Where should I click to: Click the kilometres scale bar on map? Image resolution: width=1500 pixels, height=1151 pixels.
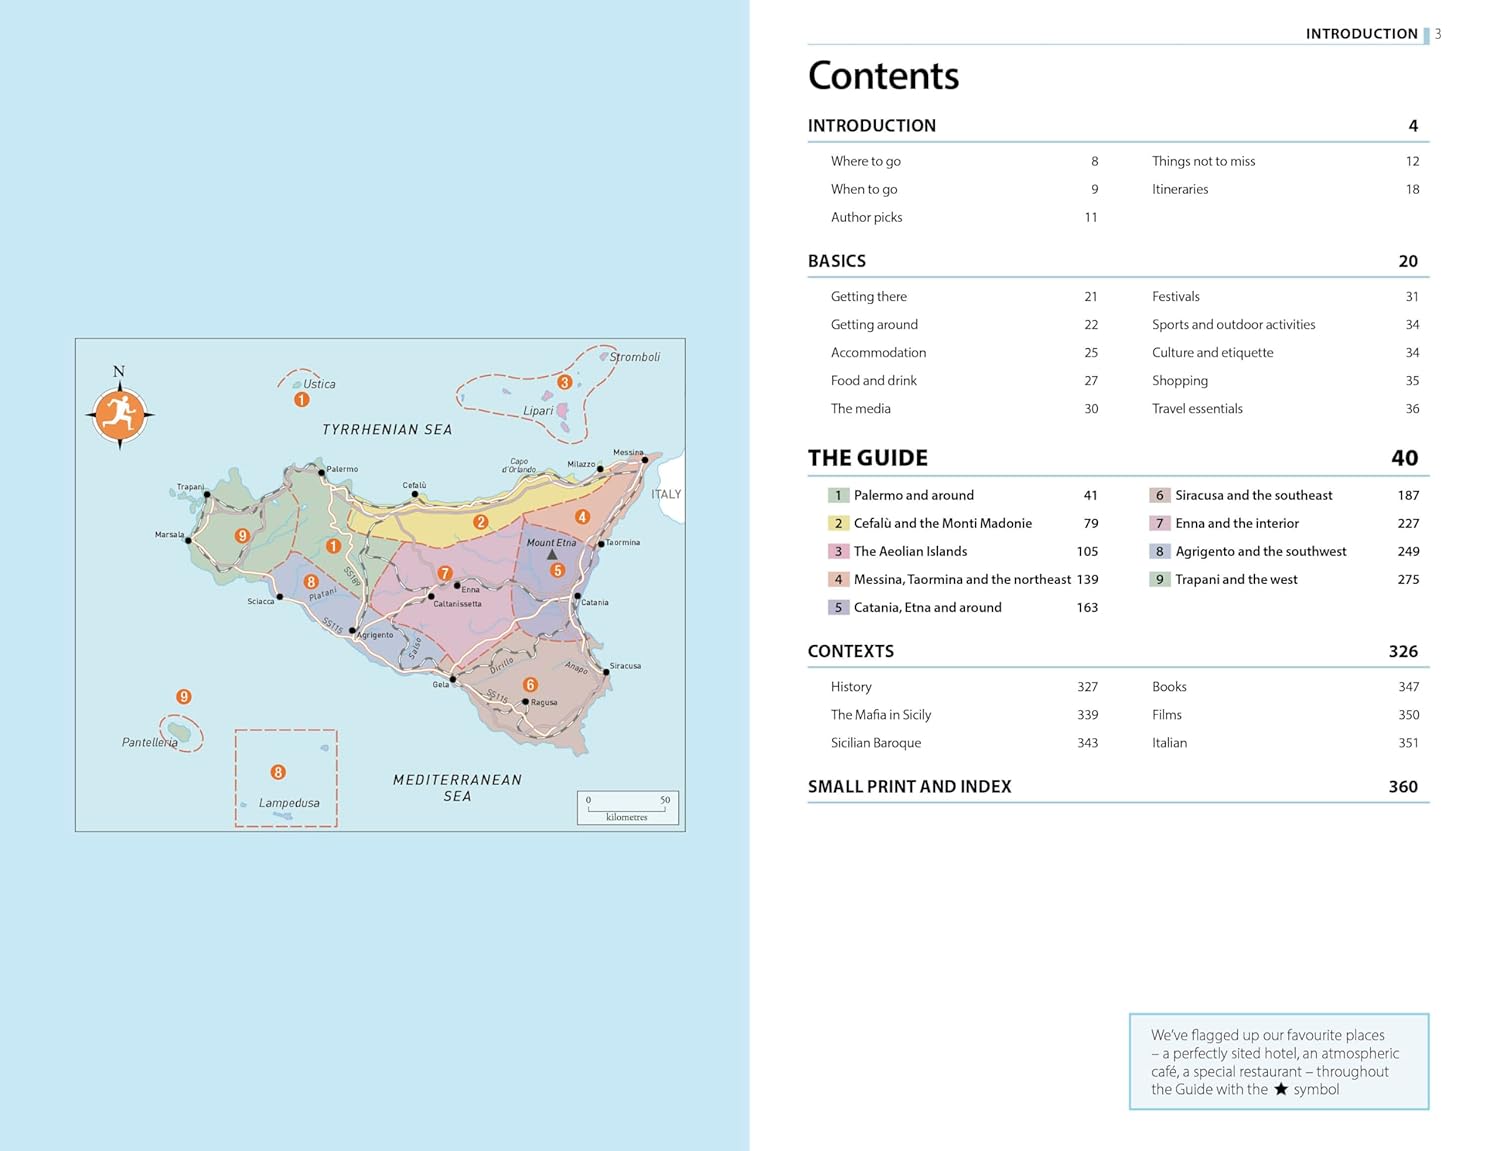[627, 807]
